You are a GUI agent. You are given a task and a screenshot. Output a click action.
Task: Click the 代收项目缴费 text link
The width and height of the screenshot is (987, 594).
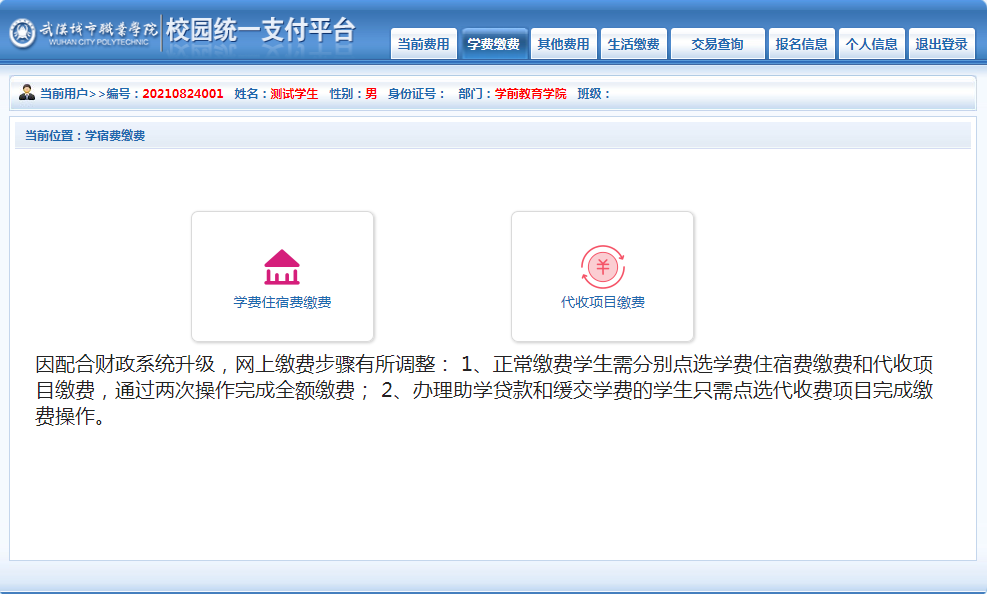(602, 302)
